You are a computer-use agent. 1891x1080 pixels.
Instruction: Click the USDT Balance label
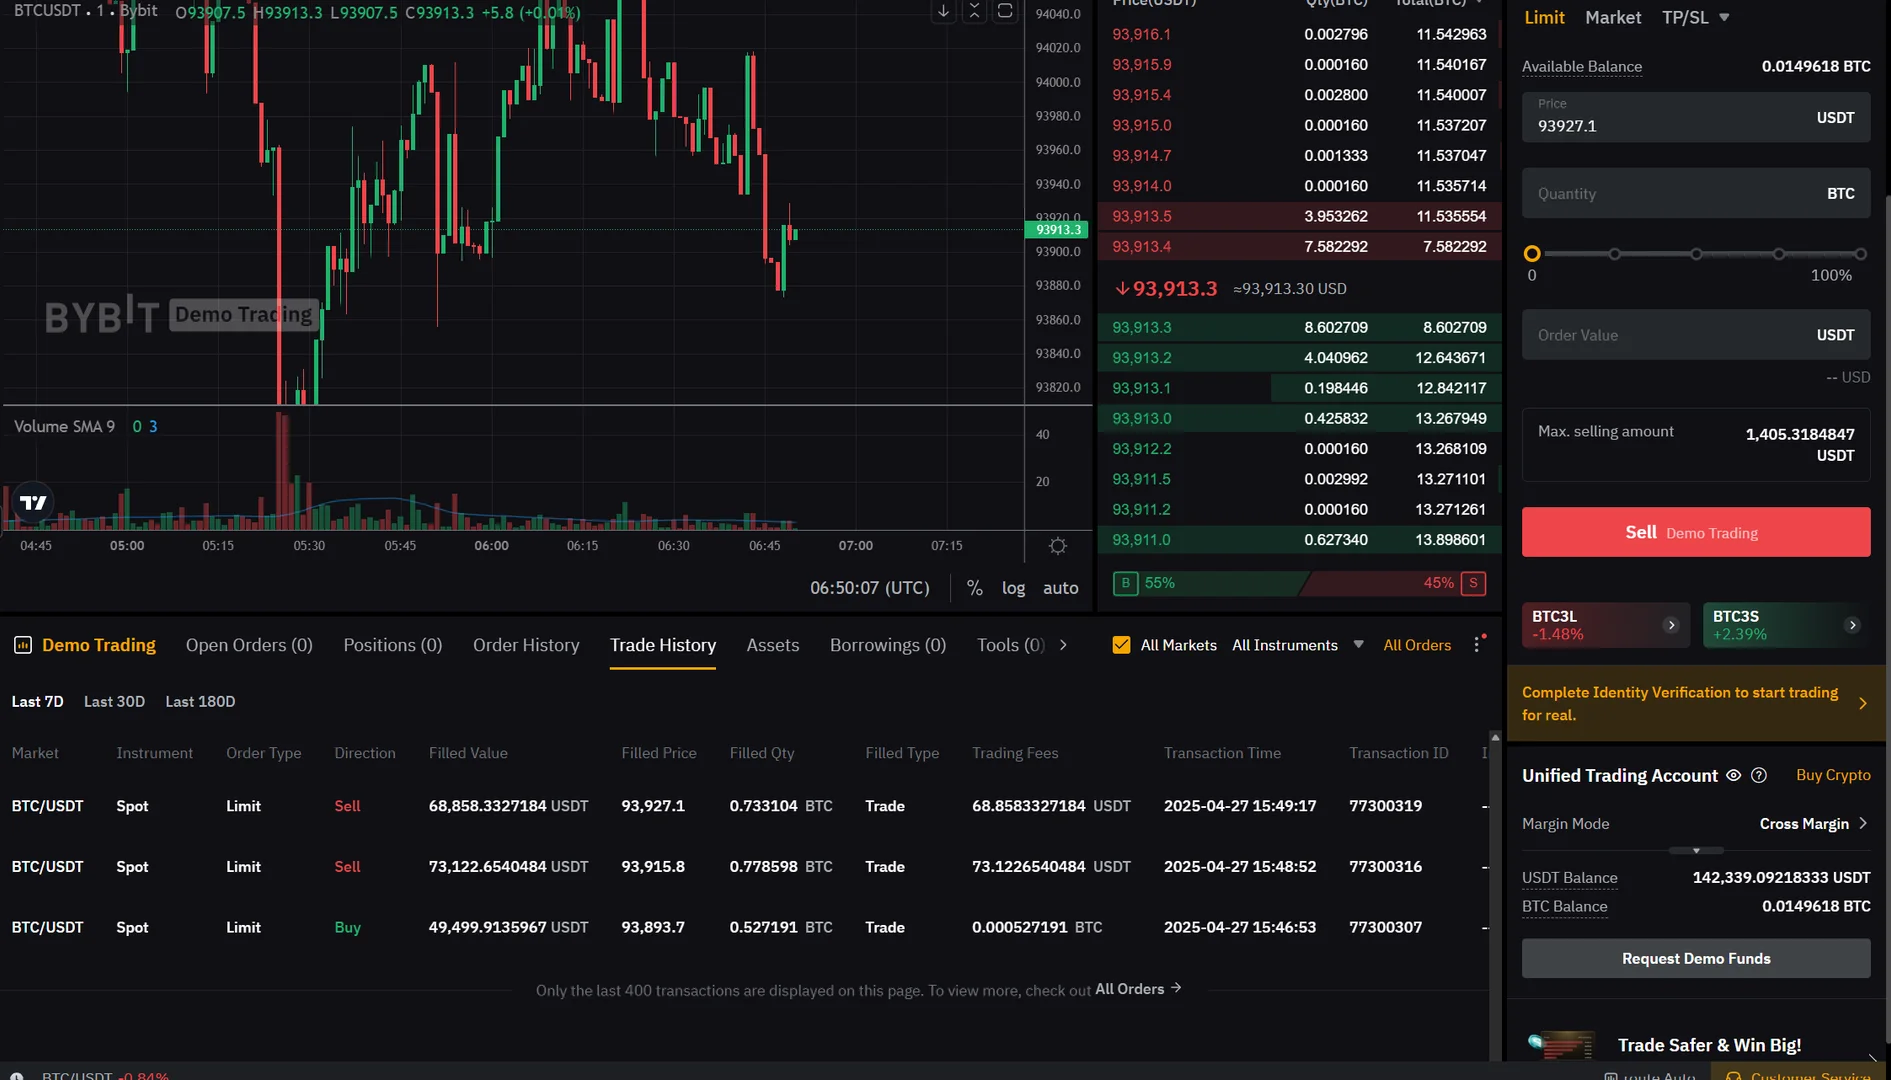click(x=1569, y=877)
